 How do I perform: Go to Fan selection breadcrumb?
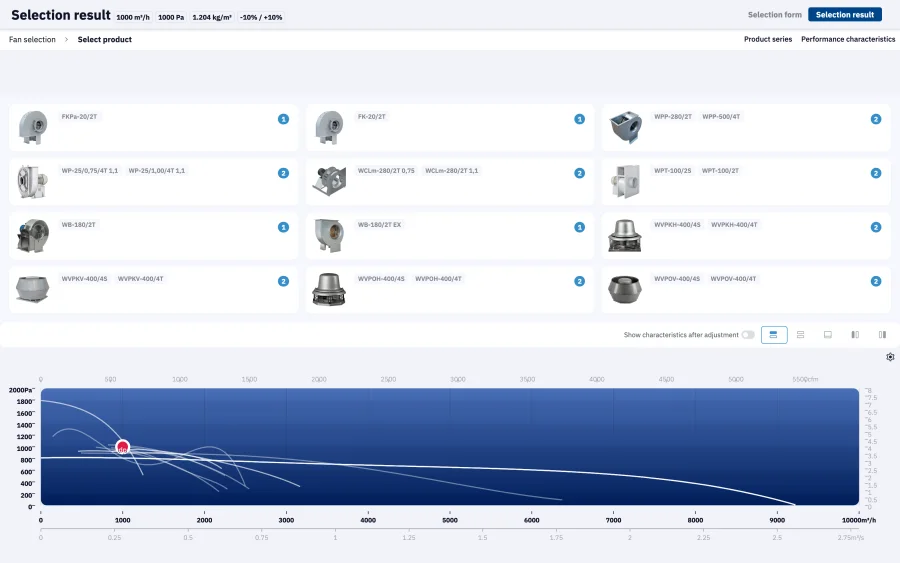[x=32, y=40]
